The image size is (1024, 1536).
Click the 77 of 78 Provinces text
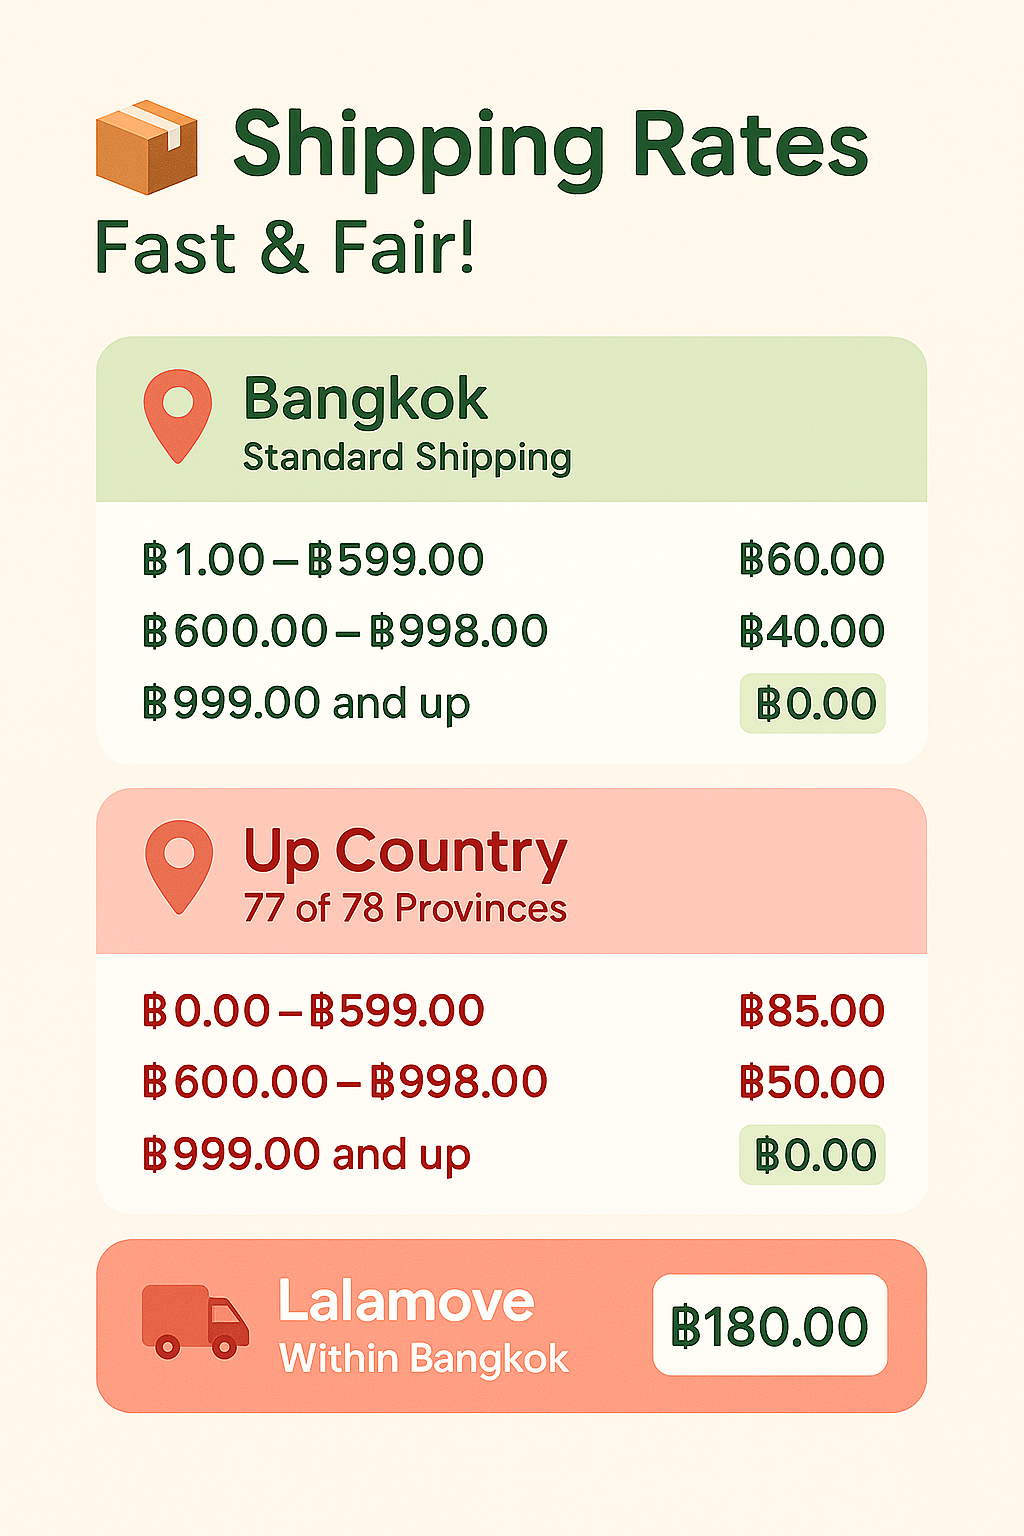405,908
